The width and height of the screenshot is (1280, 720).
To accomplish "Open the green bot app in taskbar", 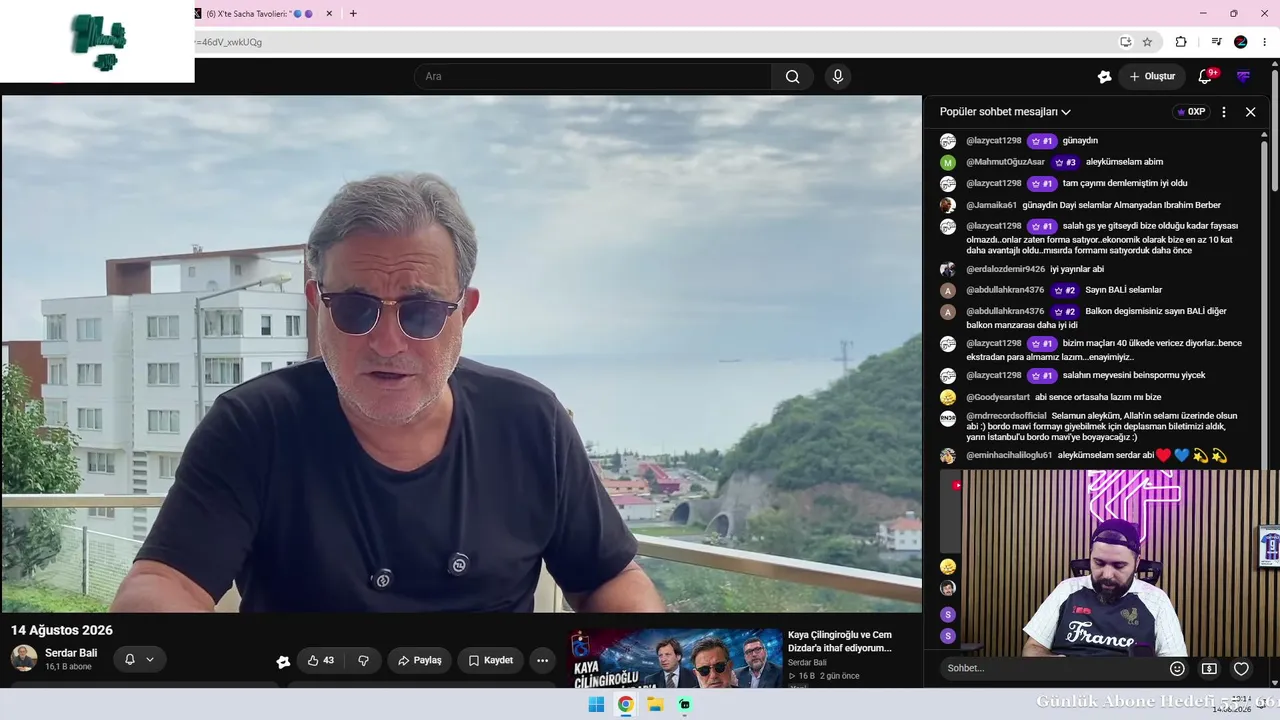I will [685, 704].
